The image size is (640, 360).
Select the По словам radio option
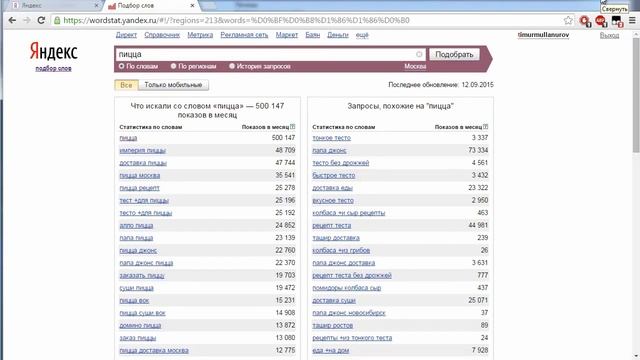122,66
